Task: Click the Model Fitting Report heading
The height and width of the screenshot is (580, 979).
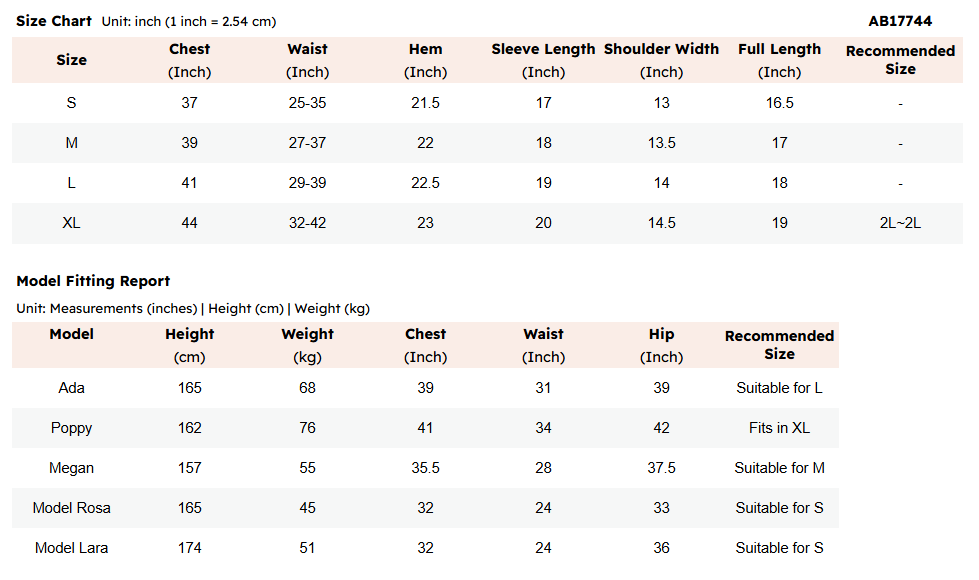Action: click(93, 281)
